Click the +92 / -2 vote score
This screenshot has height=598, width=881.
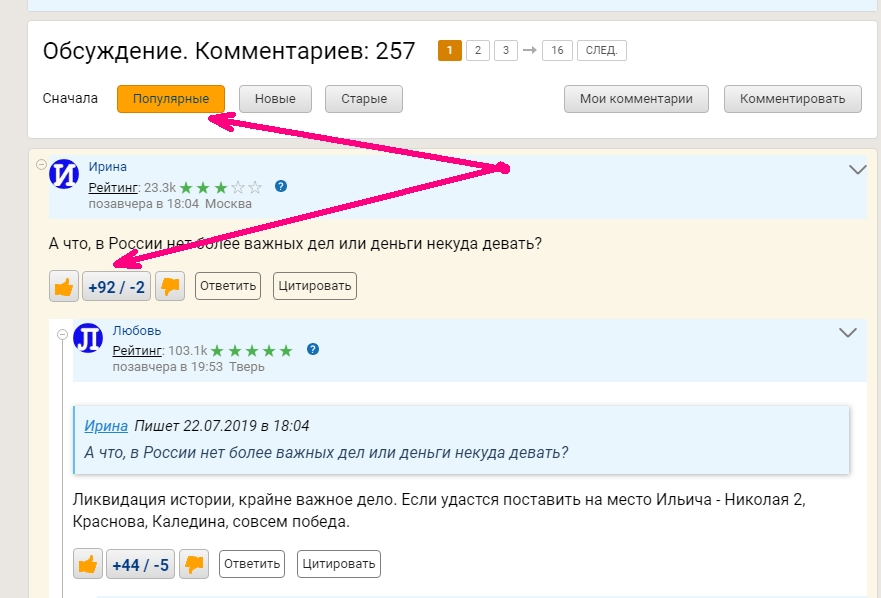tap(117, 287)
